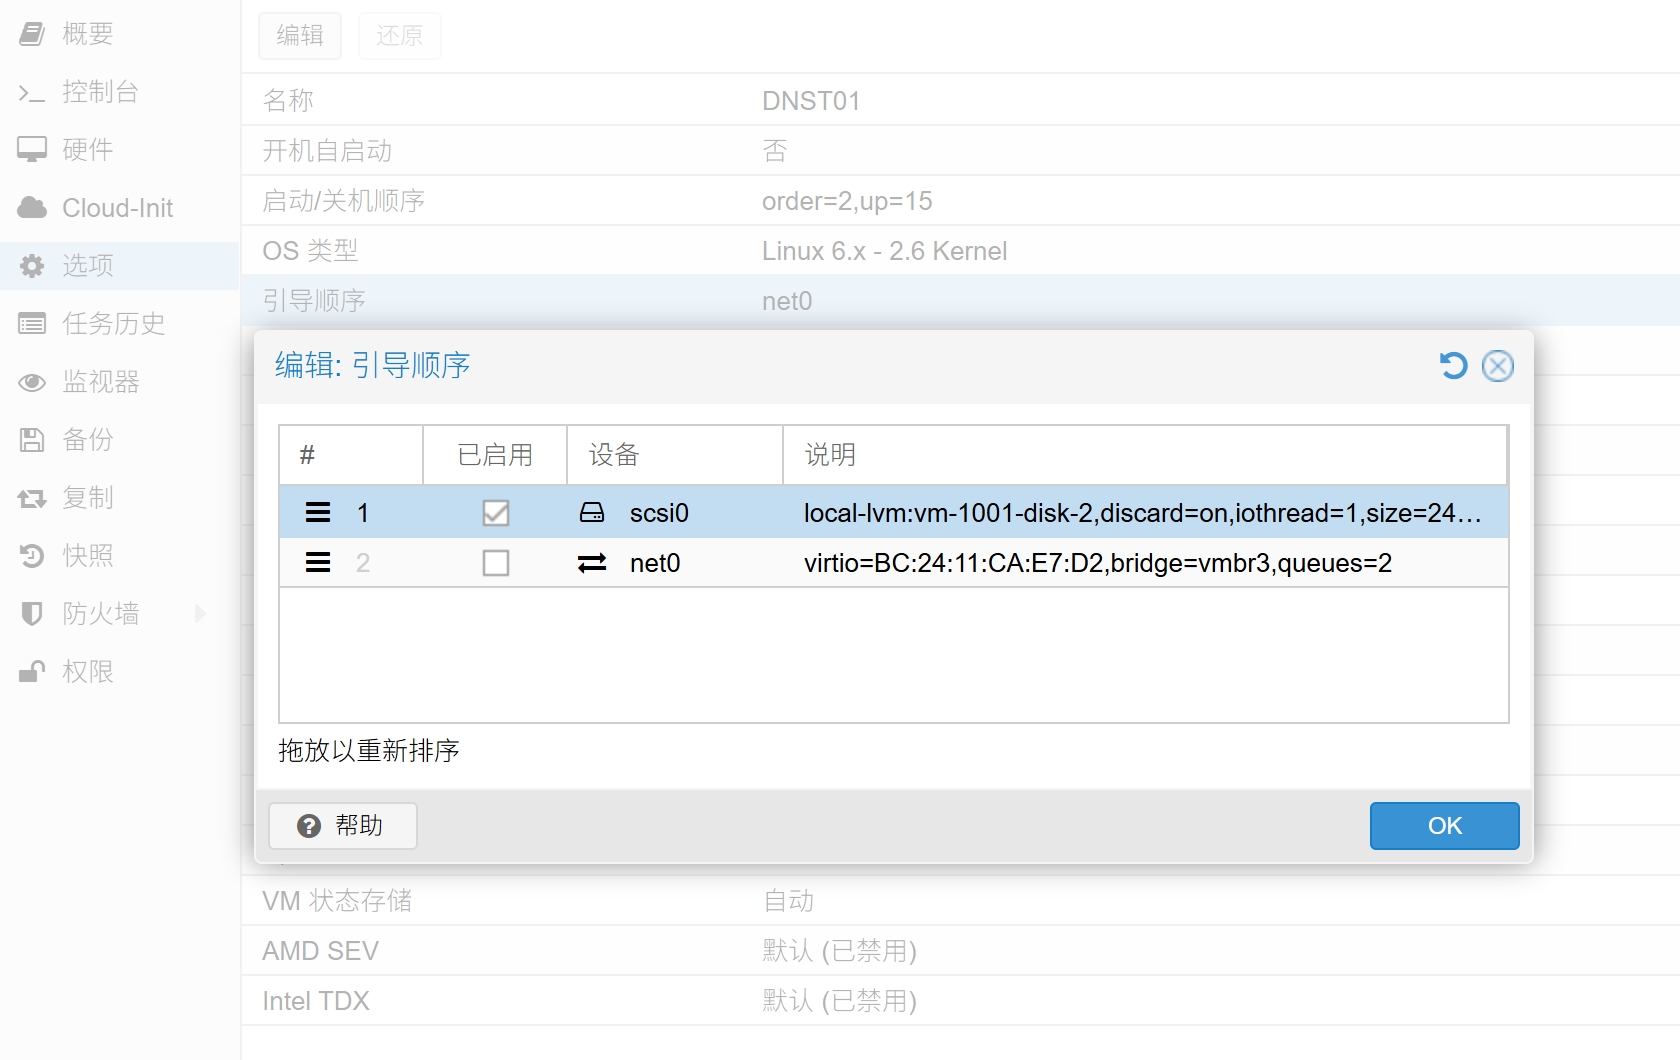Image resolution: width=1680 pixels, height=1060 pixels.
Task: Open the console from the sidebar
Action: pyautogui.click(x=99, y=92)
